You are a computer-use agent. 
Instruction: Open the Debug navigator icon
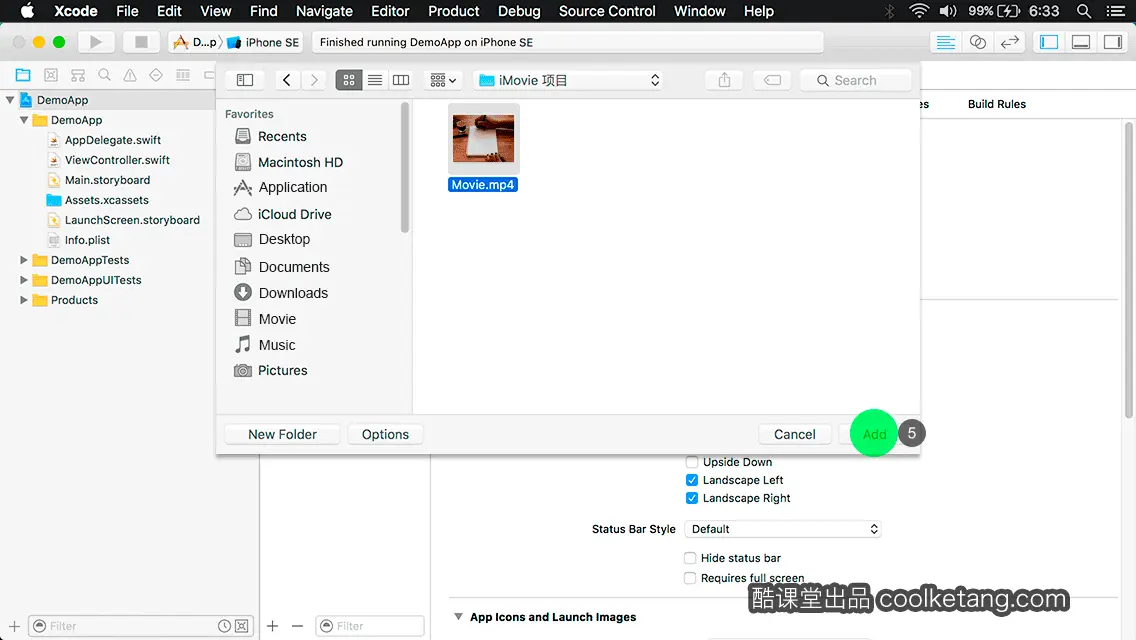pos(183,75)
